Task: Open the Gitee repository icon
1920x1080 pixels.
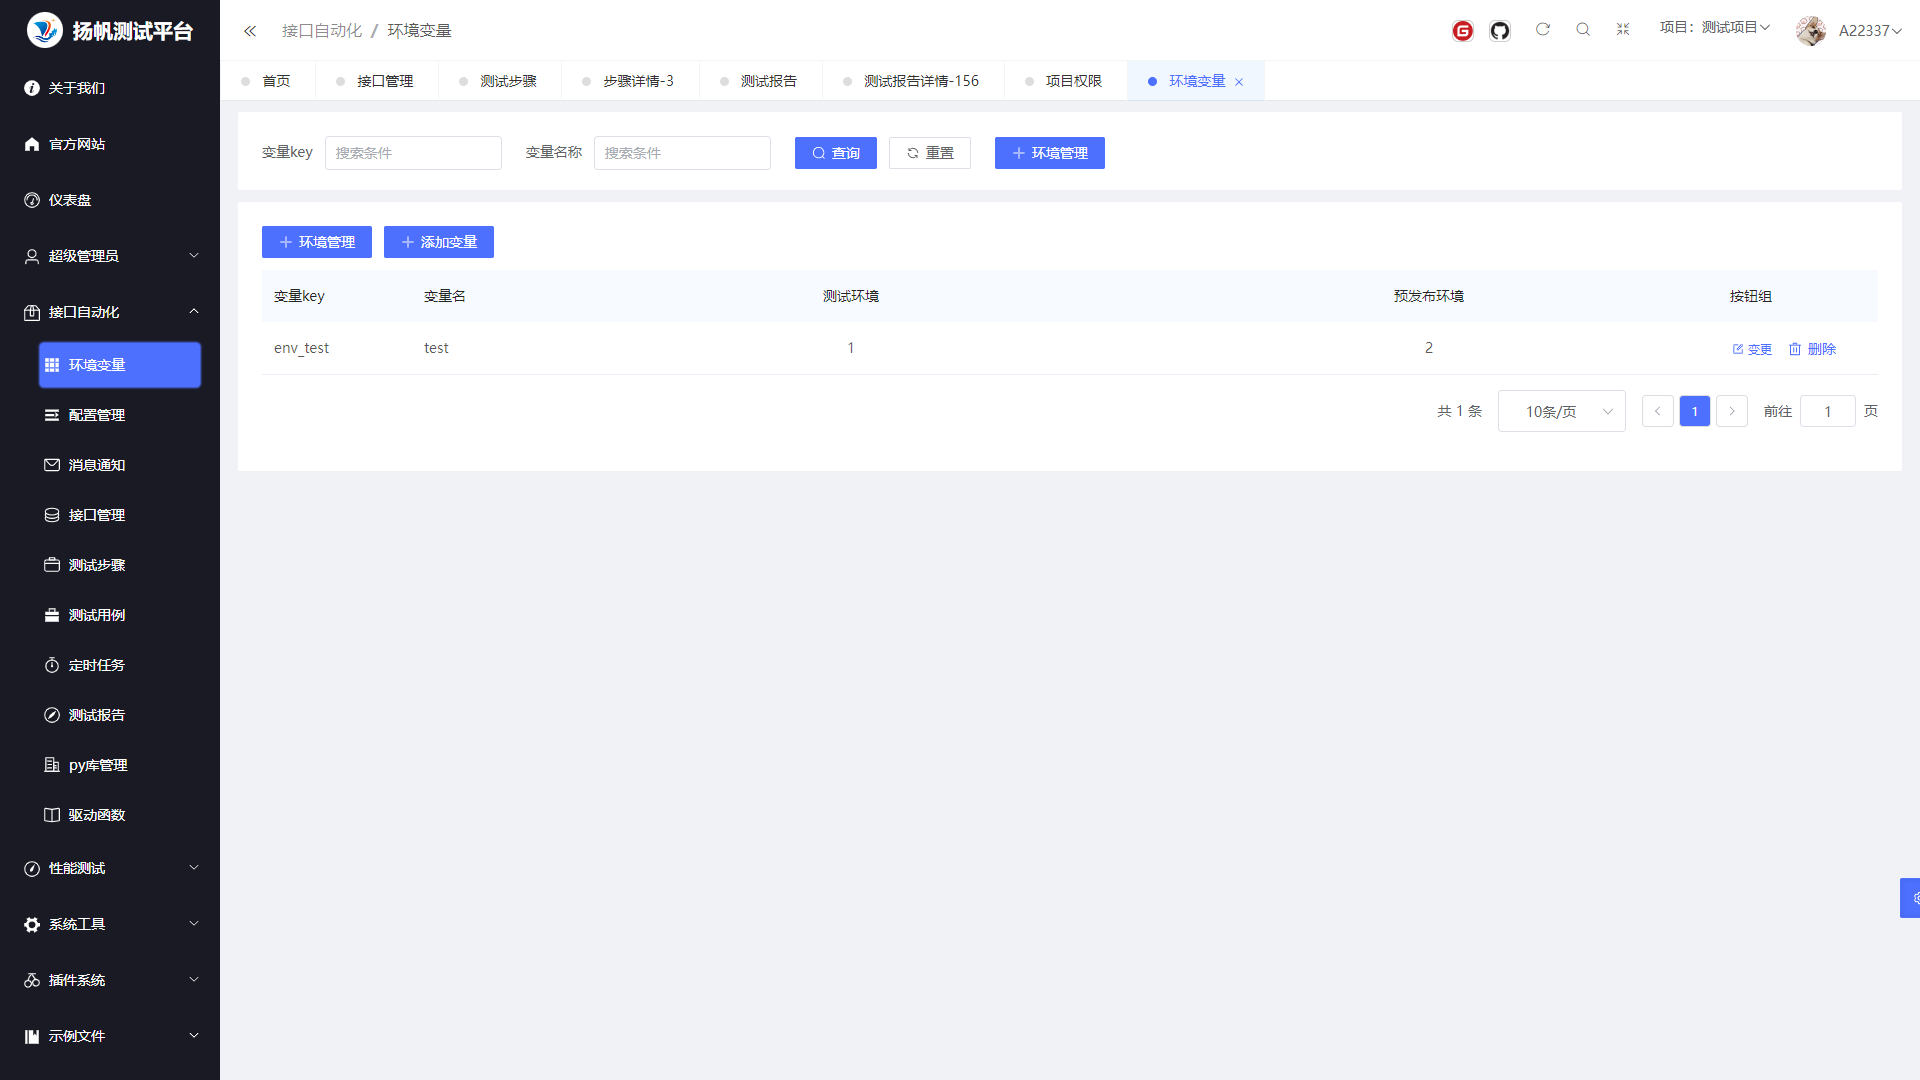Action: tap(1462, 31)
